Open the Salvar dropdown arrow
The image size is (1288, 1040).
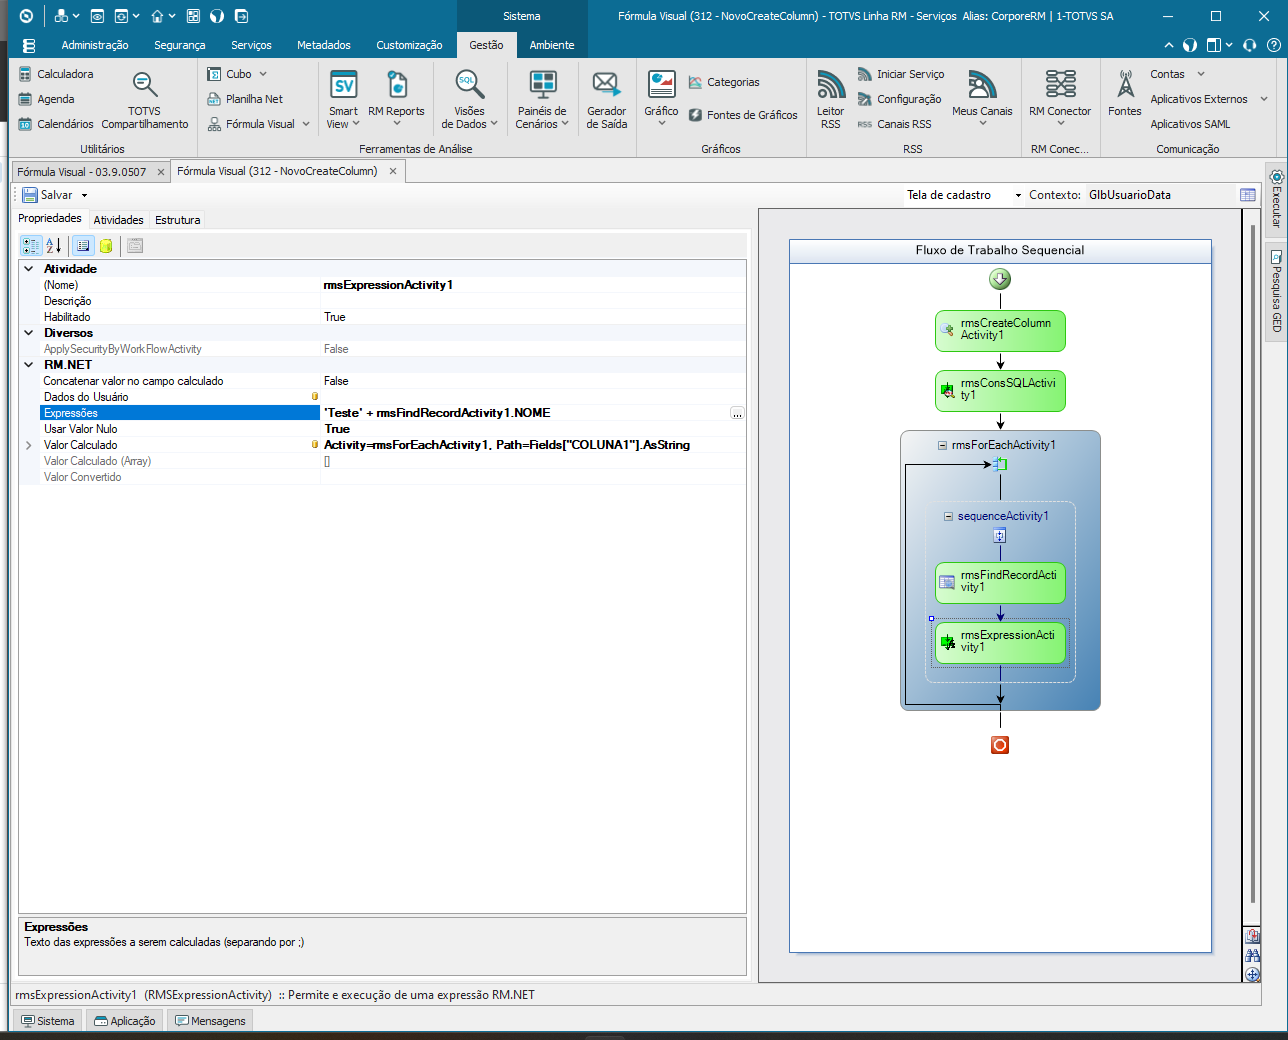pos(84,195)
